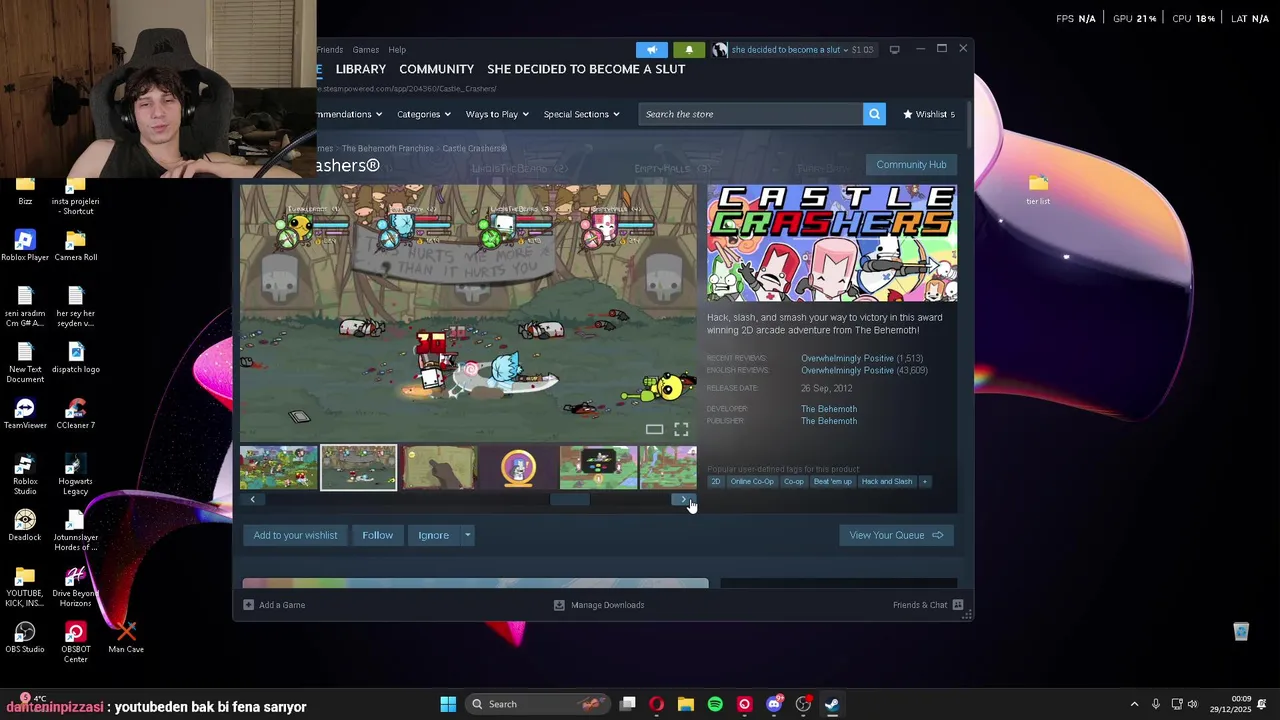Select the TeamViewer desktop icon

pyautogui.click(x=25, y=414)
